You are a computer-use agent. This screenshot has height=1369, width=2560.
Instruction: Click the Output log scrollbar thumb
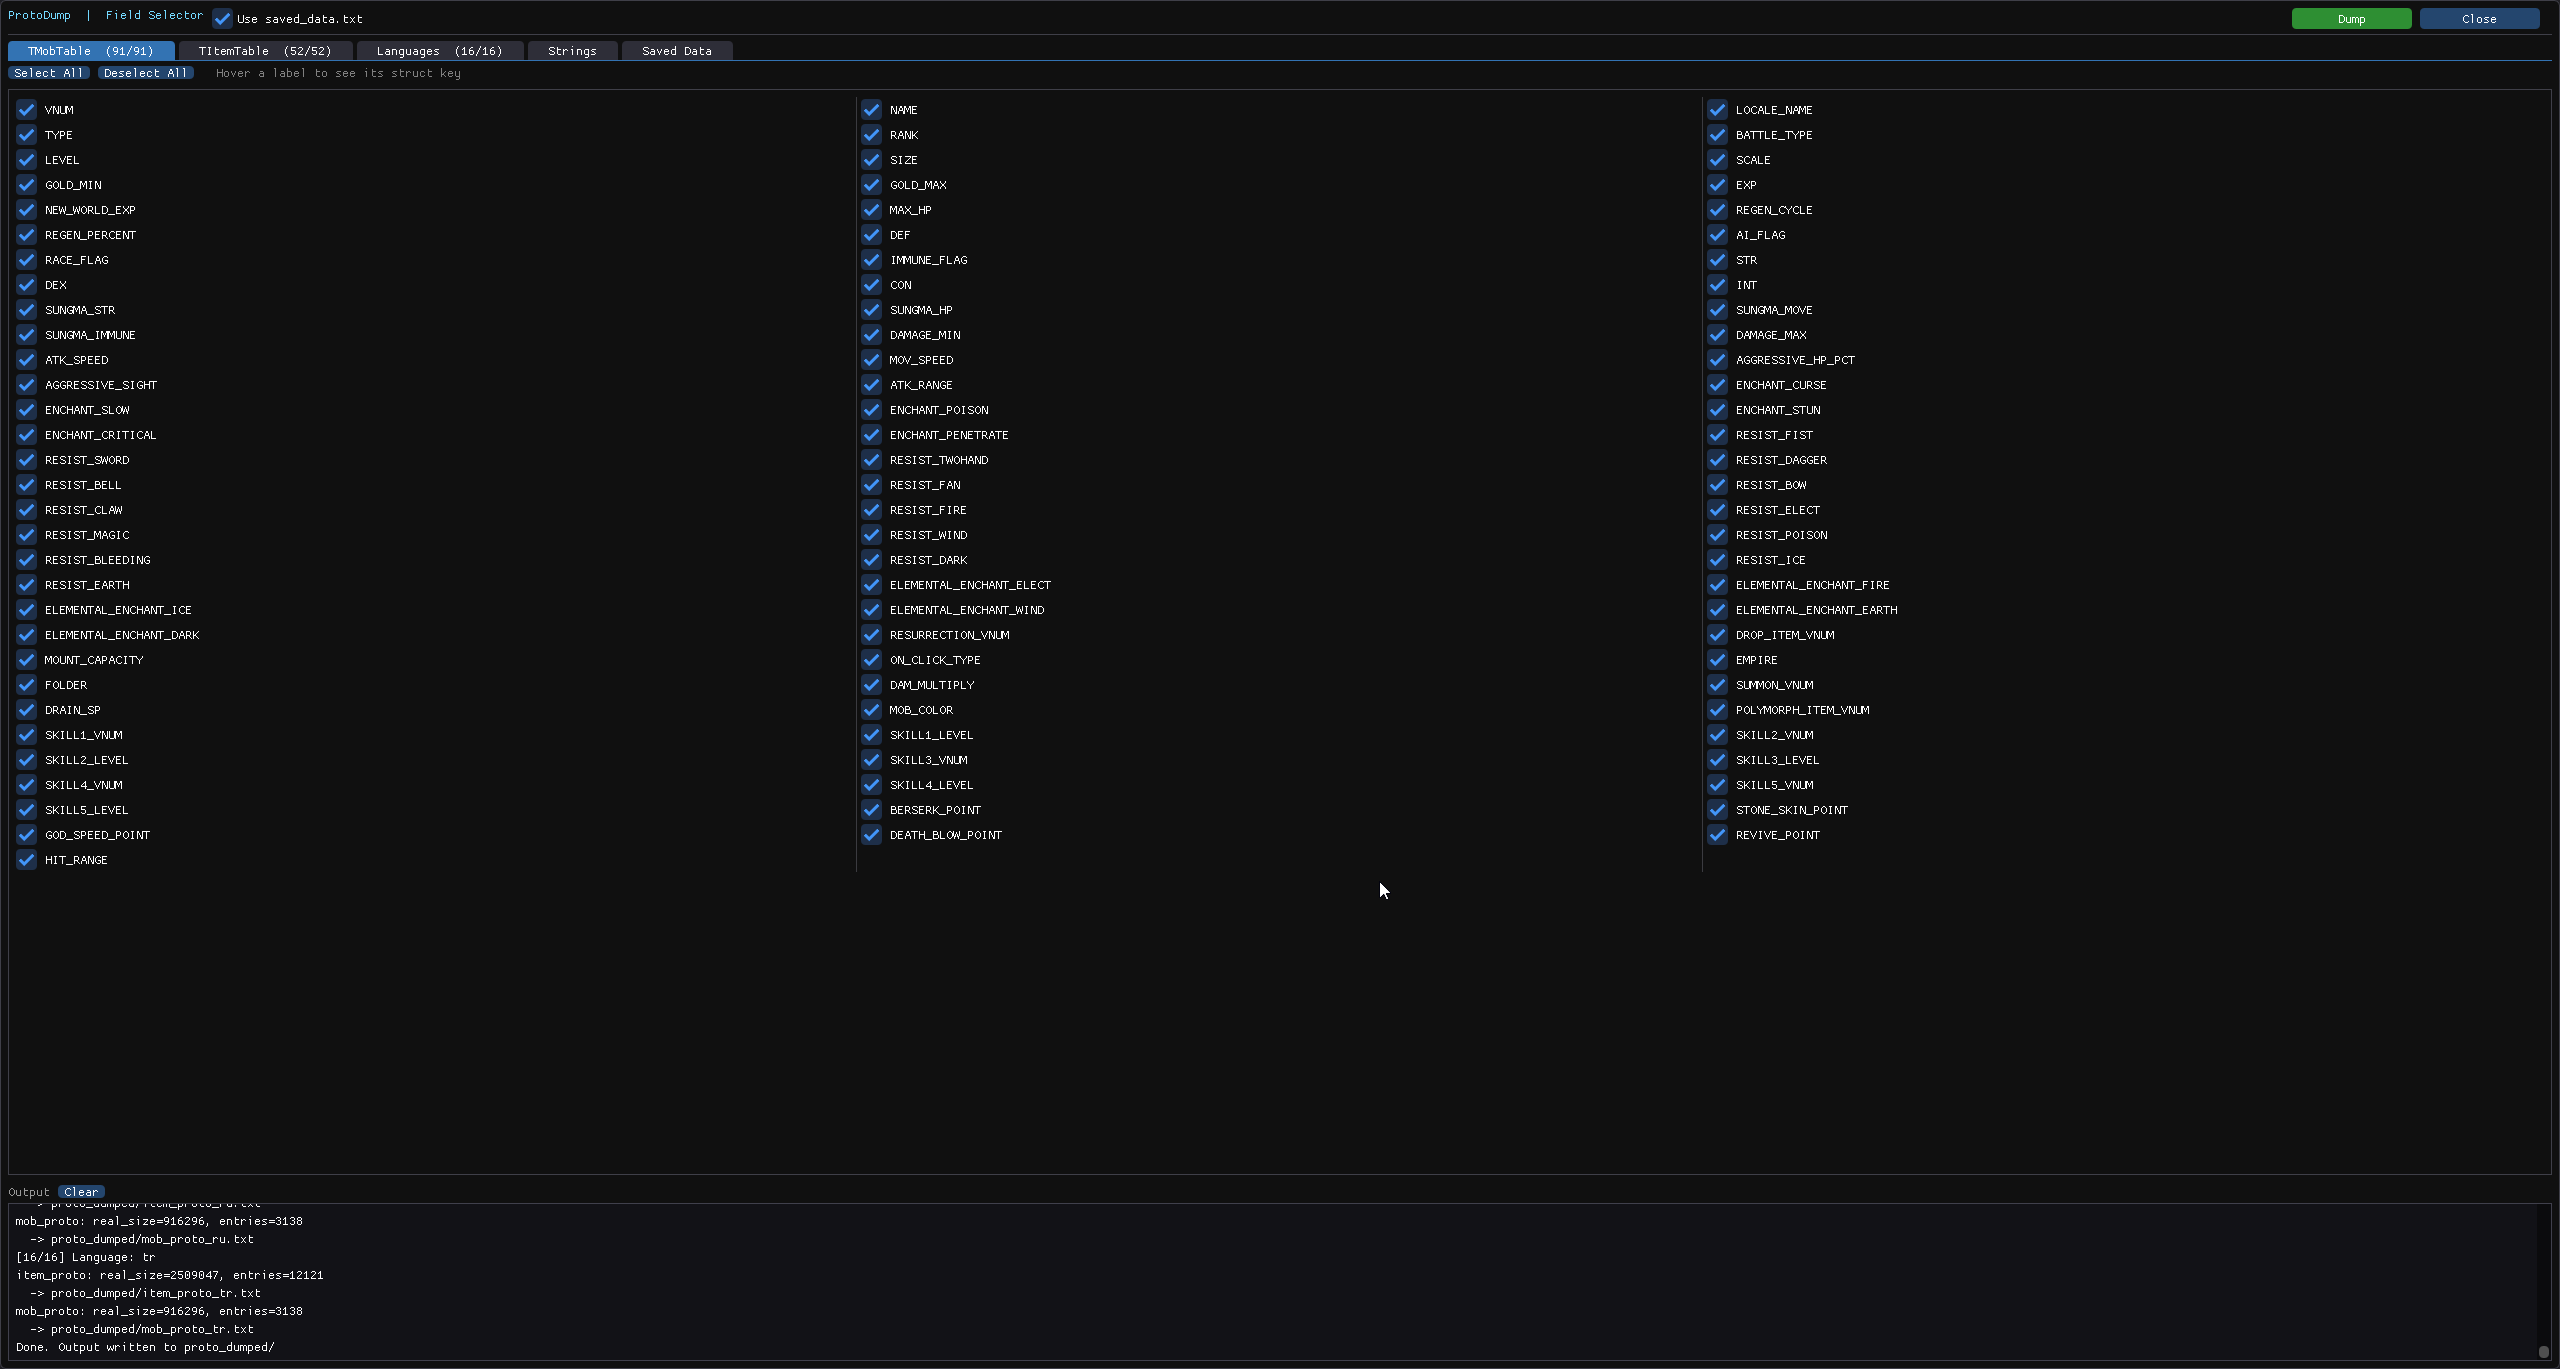(x=2544, y=1351)
